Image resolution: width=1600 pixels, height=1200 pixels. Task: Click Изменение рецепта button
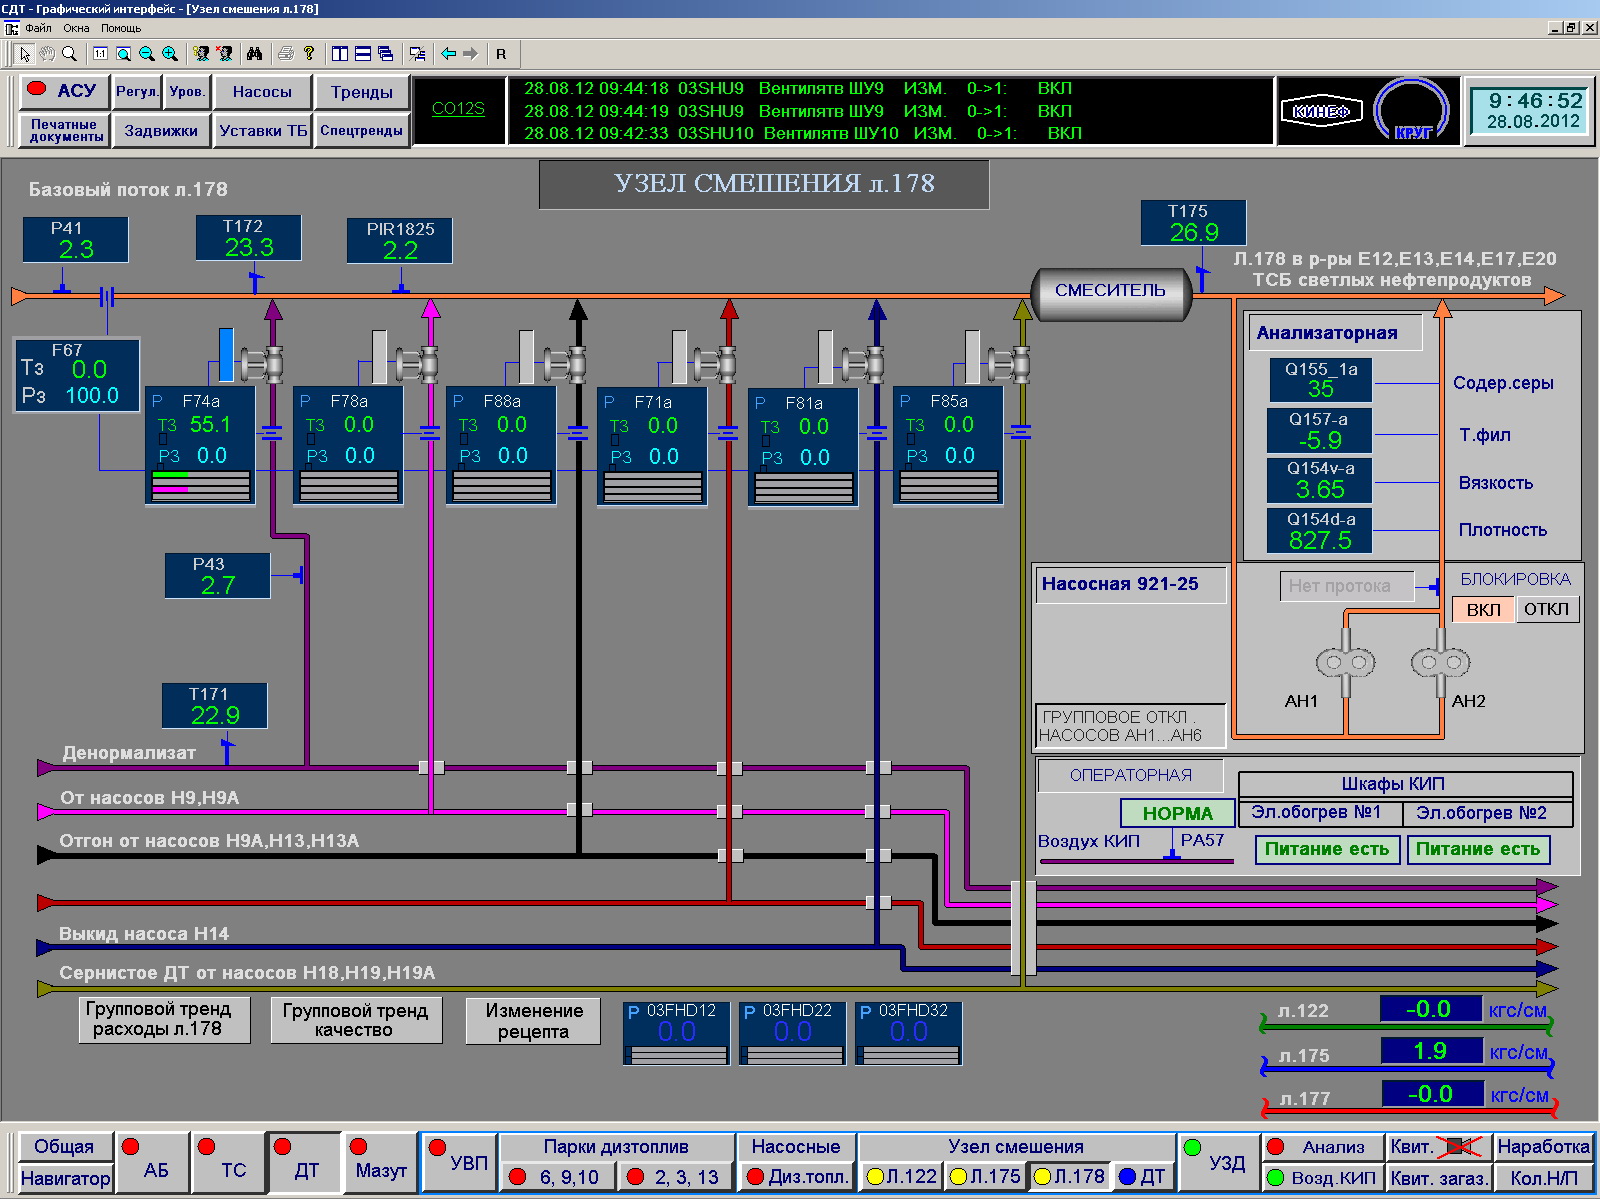[534, 1021]
